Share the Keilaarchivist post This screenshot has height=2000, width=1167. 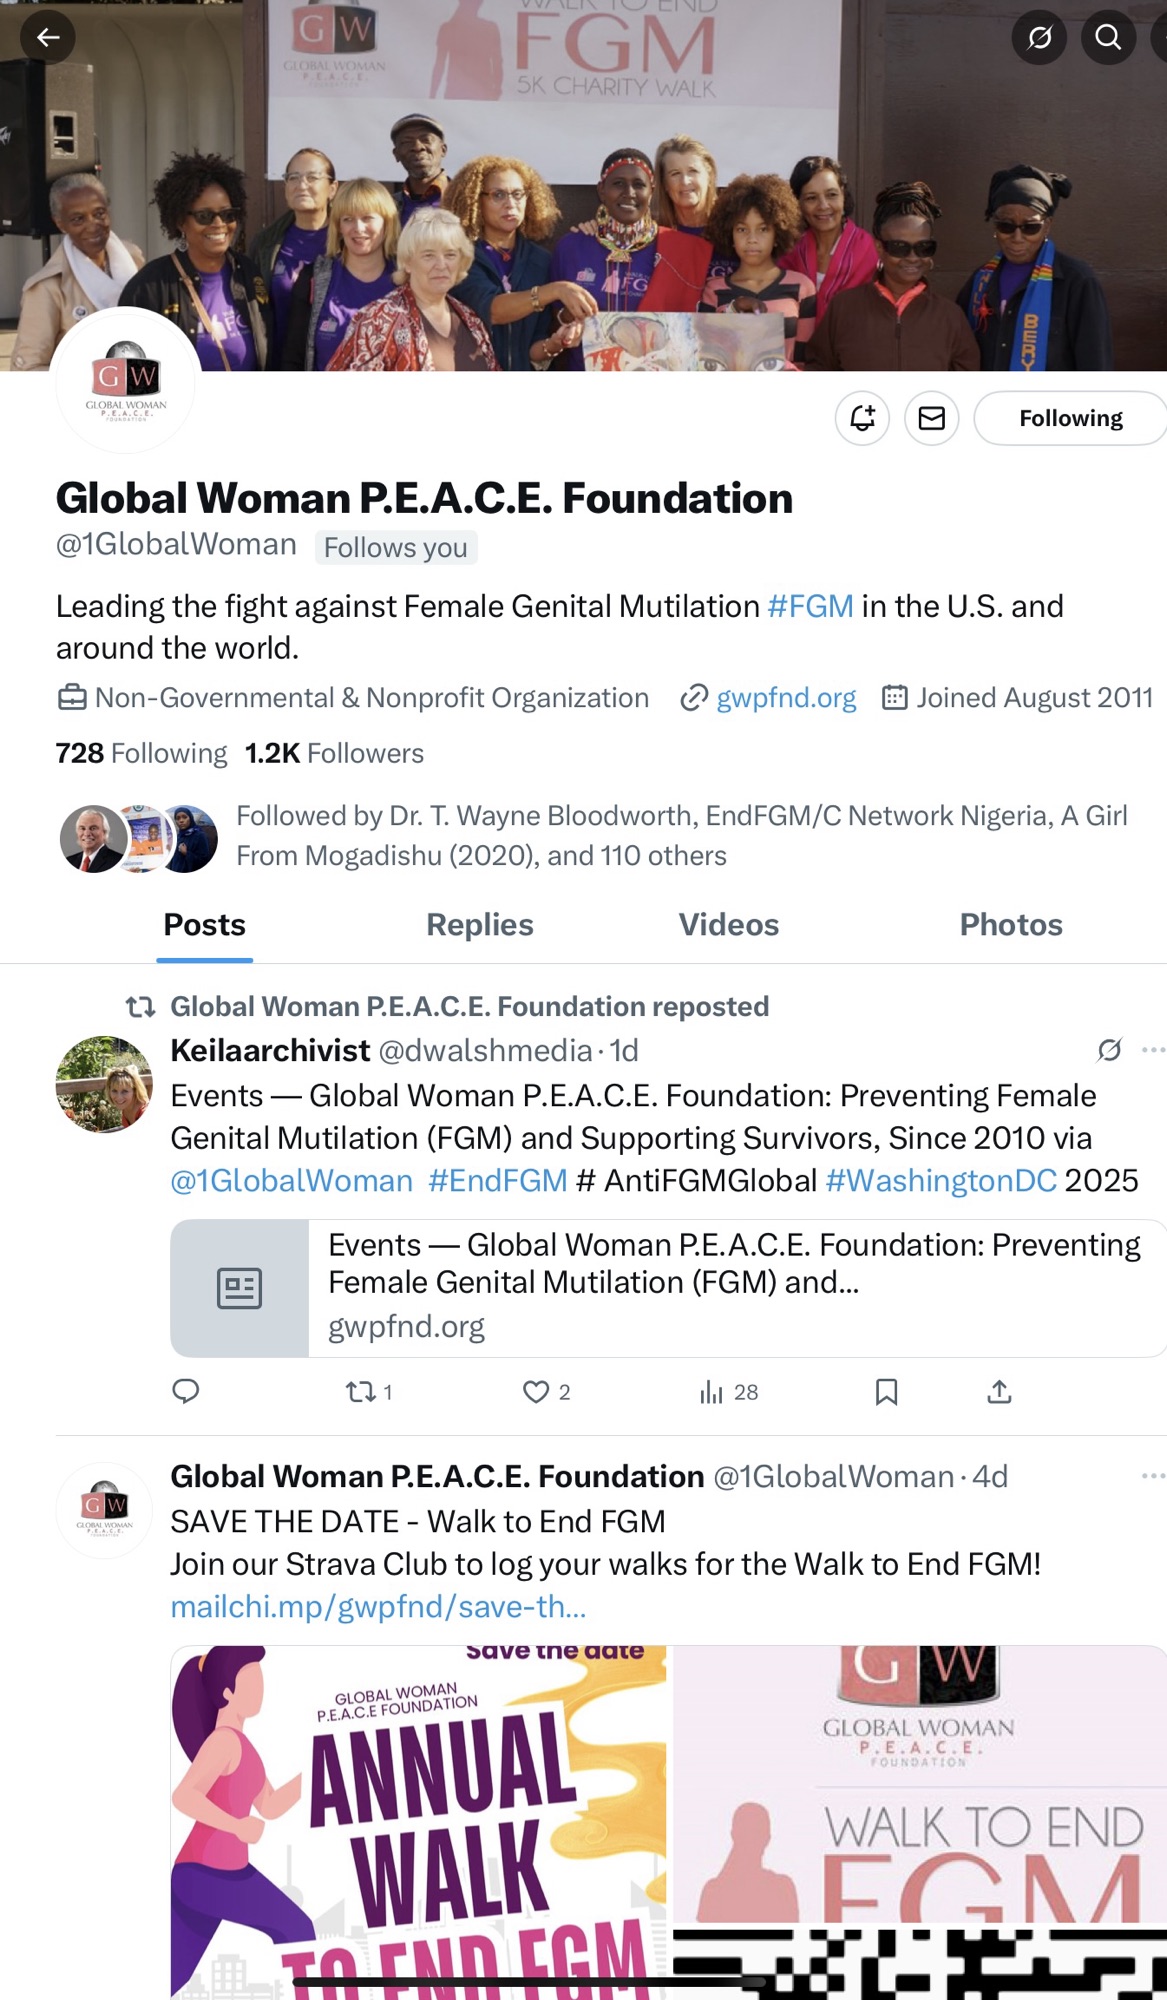(999, 1391)
